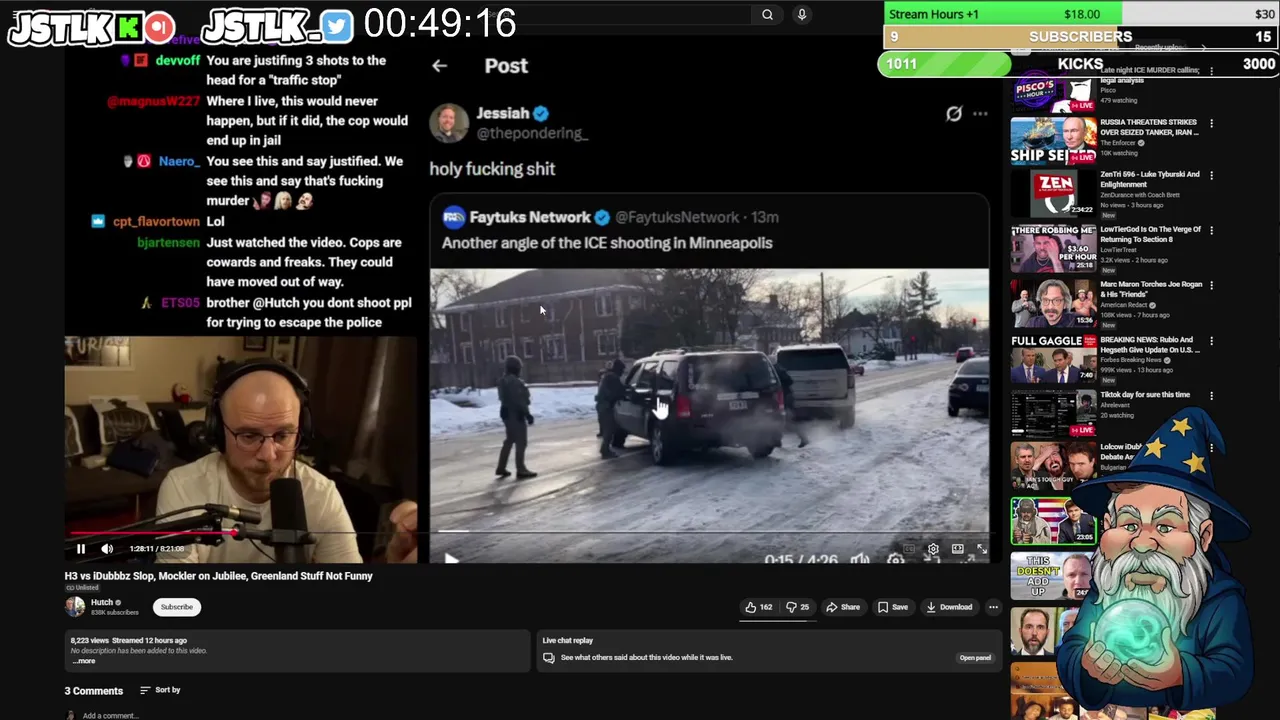Click the JSTLK Kick logo overlay

(90, 26)
